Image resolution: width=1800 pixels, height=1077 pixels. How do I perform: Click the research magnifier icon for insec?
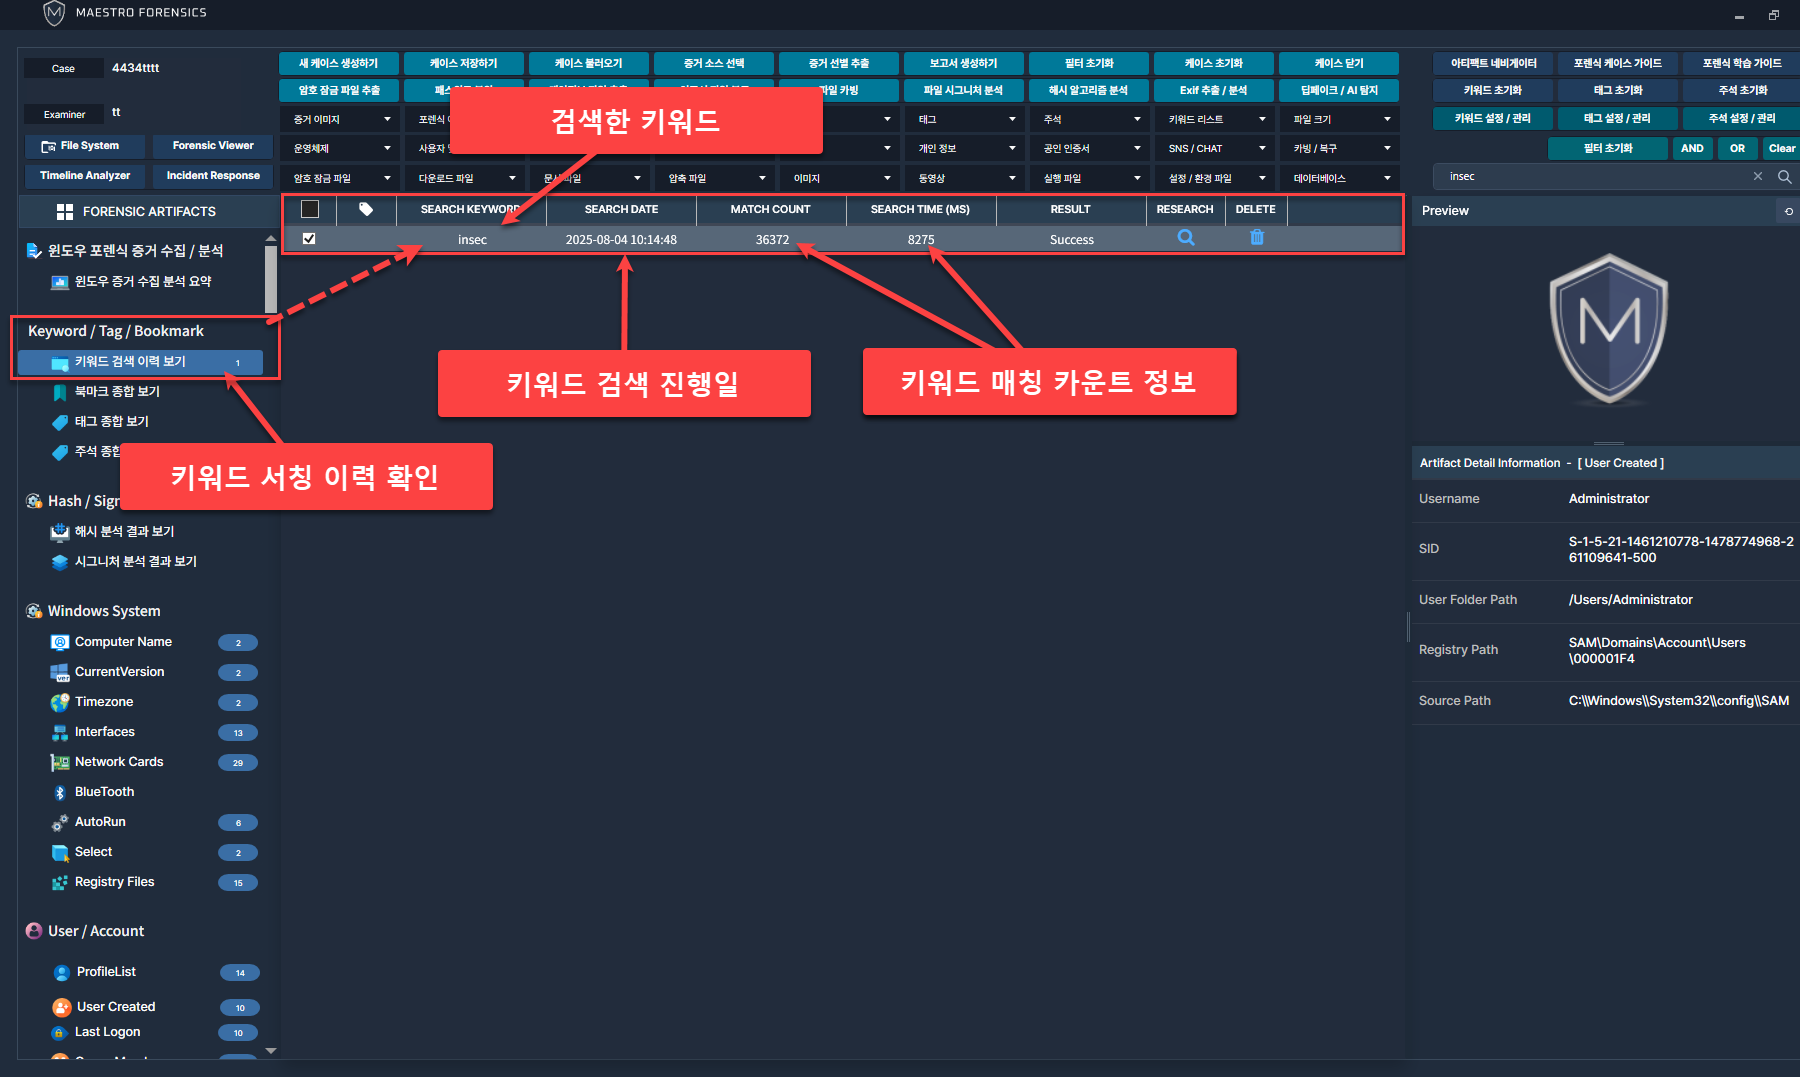(x=1185, y=238)
